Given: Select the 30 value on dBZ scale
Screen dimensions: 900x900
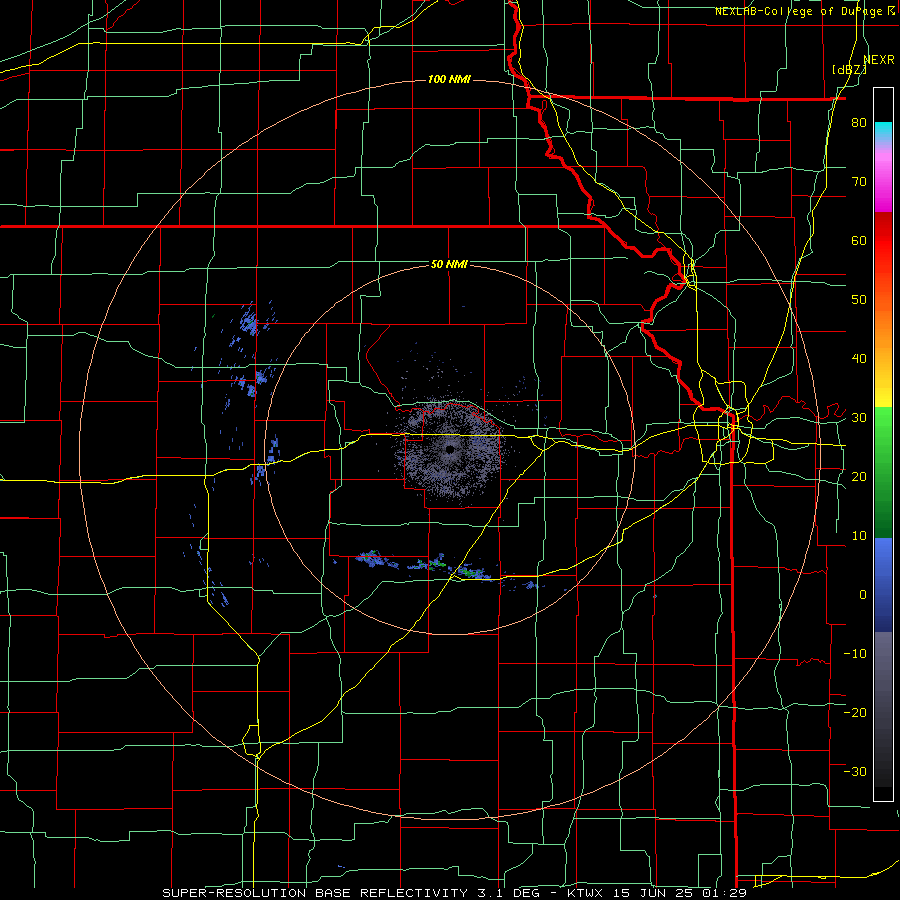Looking at the screenshot, I should (859, 418).
